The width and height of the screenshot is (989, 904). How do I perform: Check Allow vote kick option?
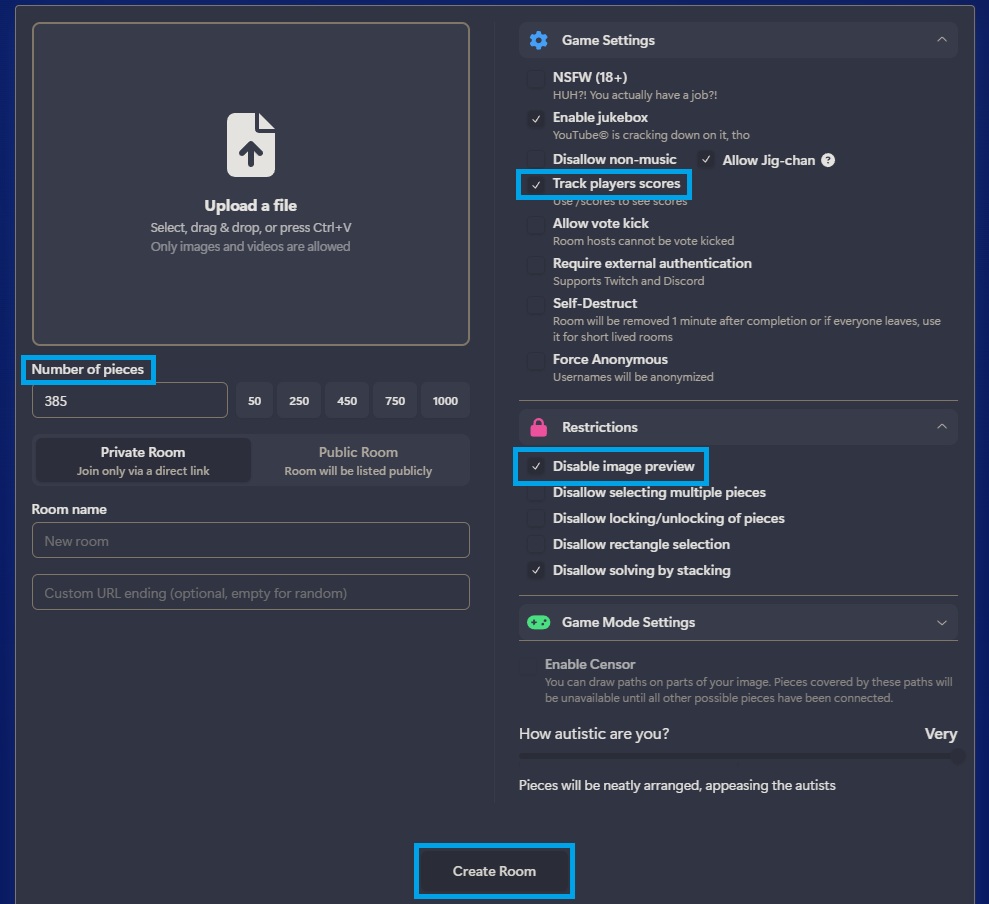tap(536, 225)
